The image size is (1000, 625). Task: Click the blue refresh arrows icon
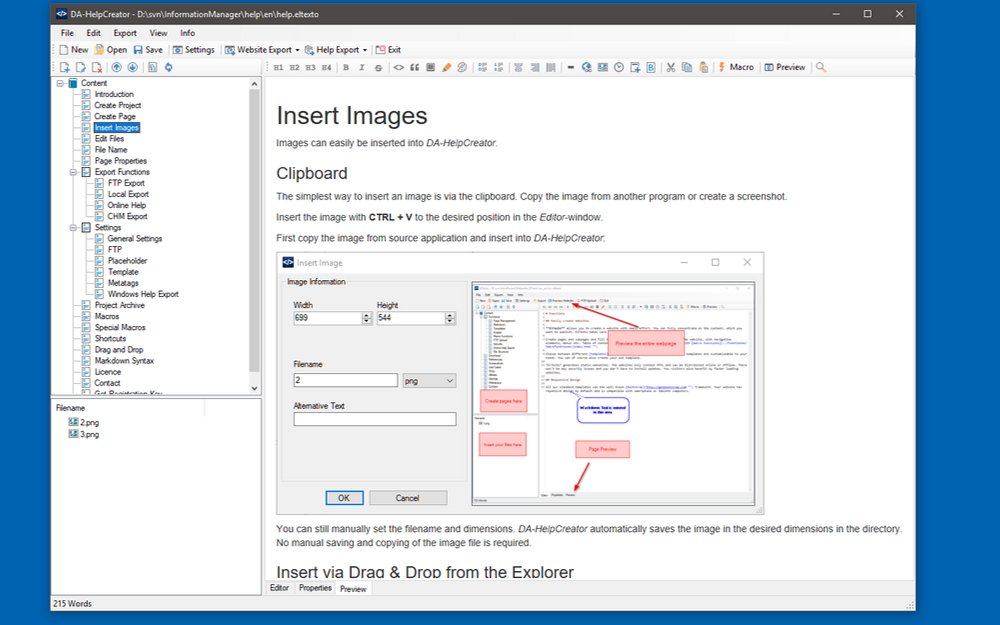pos(168,67)
